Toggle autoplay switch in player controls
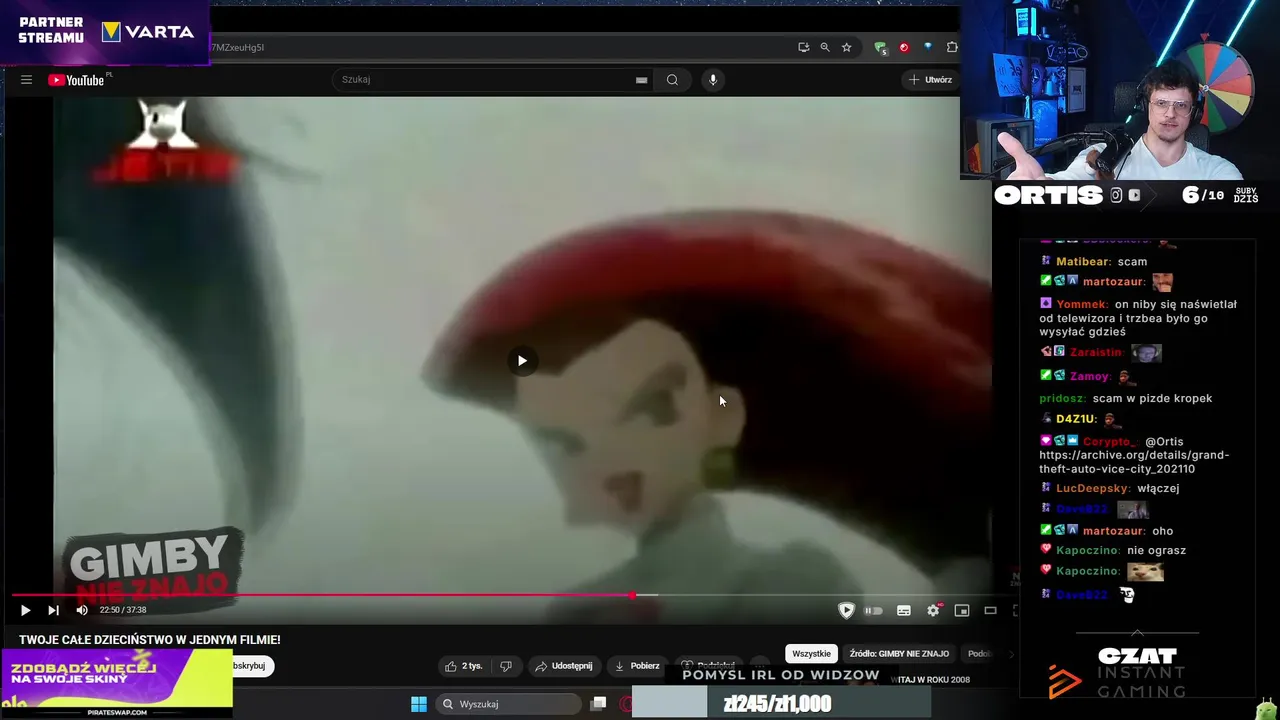The height and width of the screenshot is (720, 1280). coord(873,610)
